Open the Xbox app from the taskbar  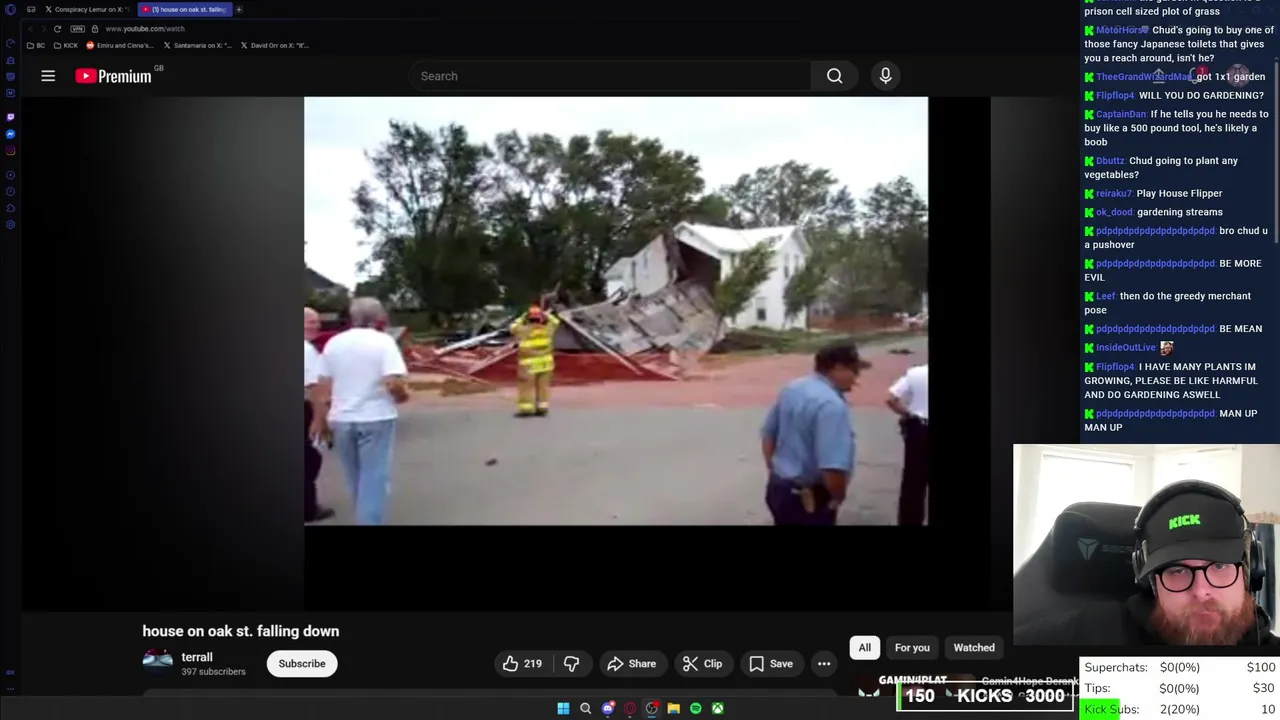717,708
